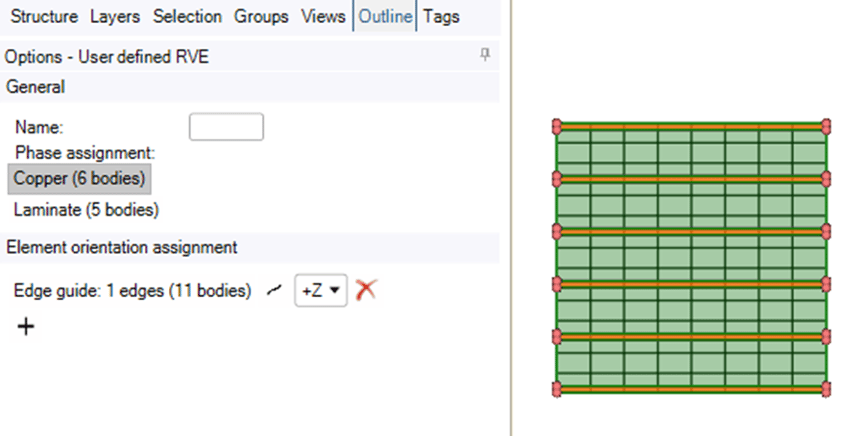Screen dimensions: 846x436
Task: Click the top-left red vertex marker on the mesh
Action: [x=558, y=126]
